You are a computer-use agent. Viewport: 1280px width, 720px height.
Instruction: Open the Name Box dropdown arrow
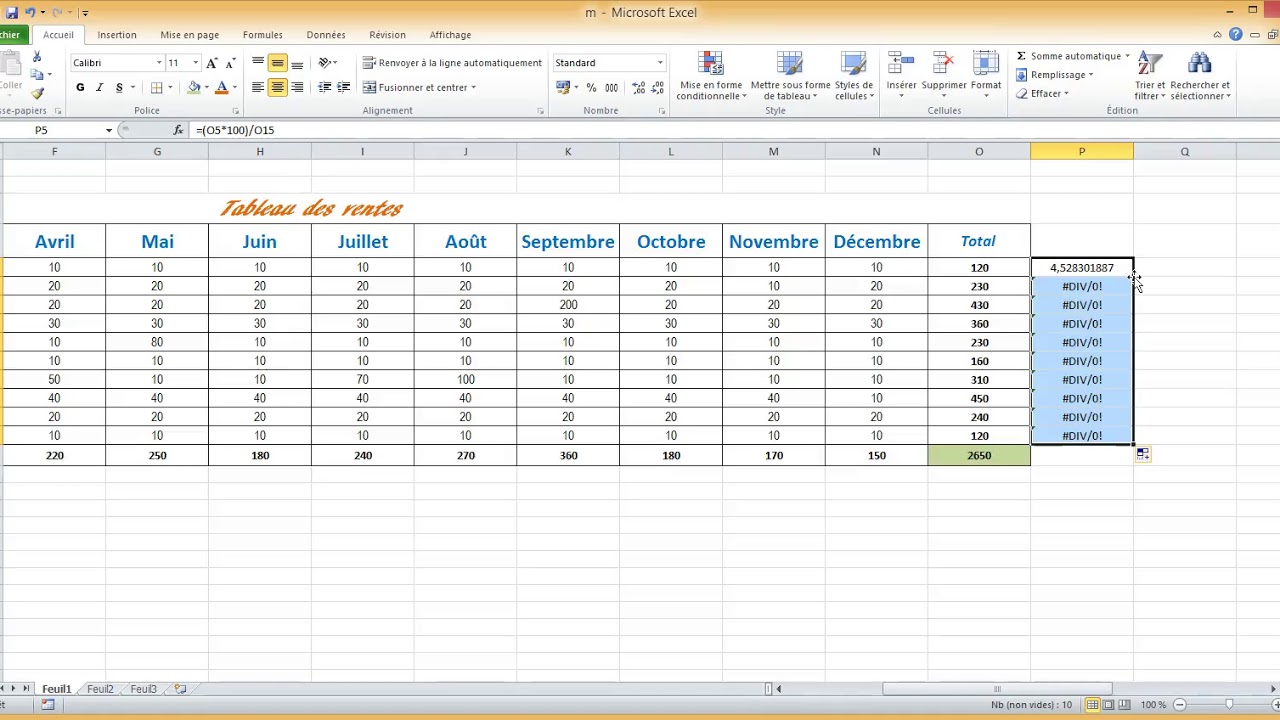(x=109, y=130)
